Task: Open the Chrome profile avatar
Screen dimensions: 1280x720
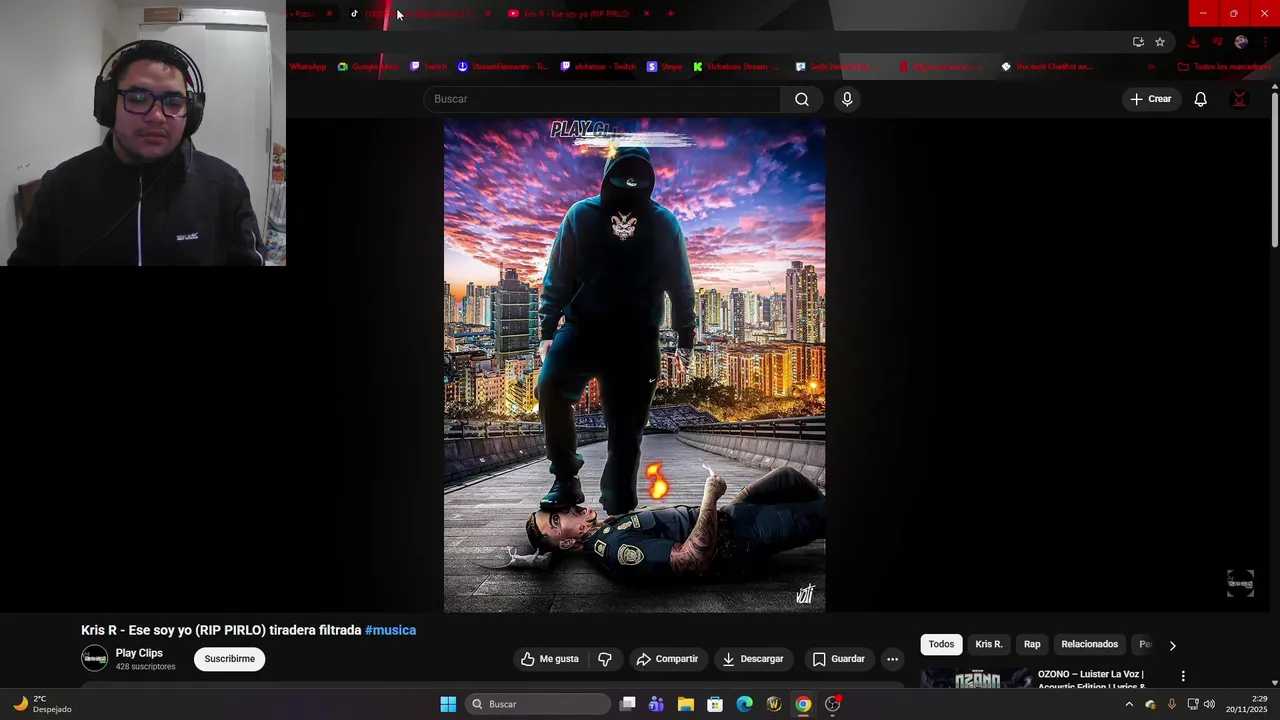Action: point(1241,42)
